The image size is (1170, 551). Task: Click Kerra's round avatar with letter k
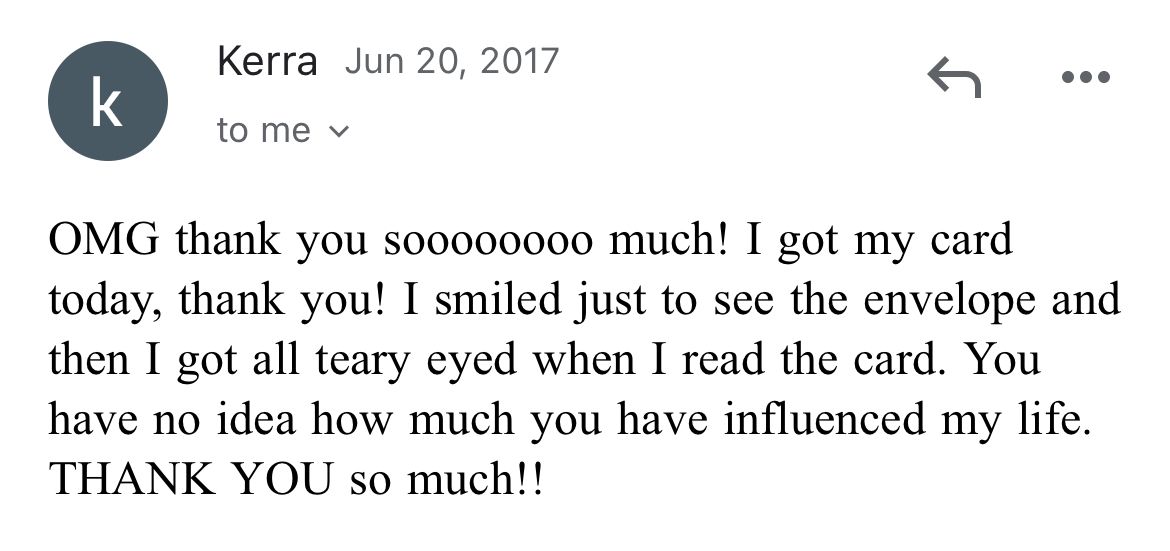pyautogui.click(x=108, y=101)
